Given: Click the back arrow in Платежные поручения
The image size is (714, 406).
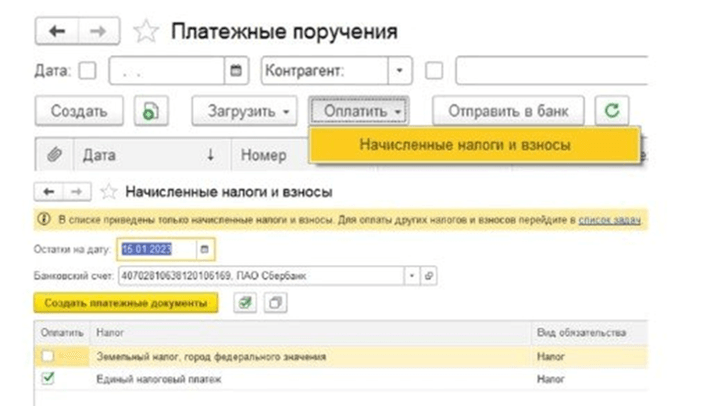Looking at the screenshot, I should [57, 32].
